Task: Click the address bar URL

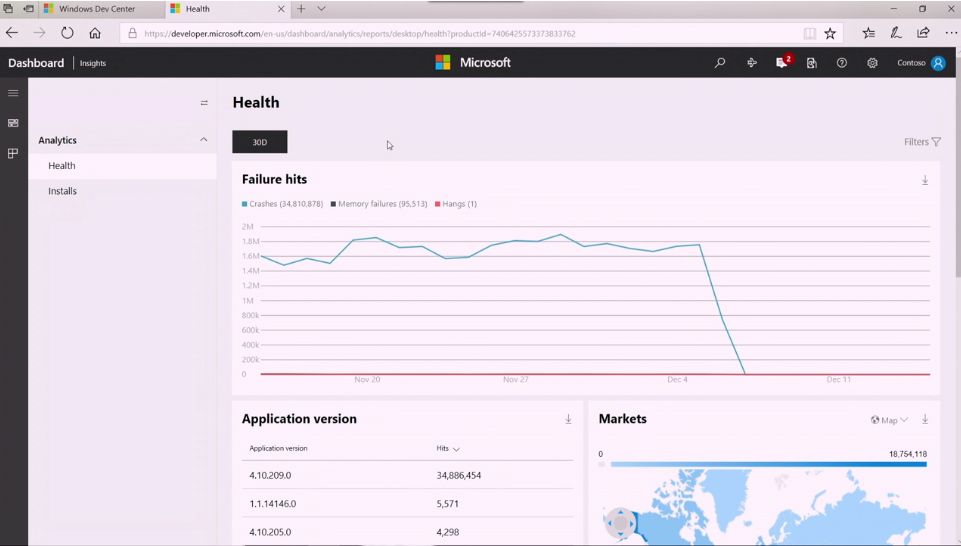Action: [x=360, y=34]
